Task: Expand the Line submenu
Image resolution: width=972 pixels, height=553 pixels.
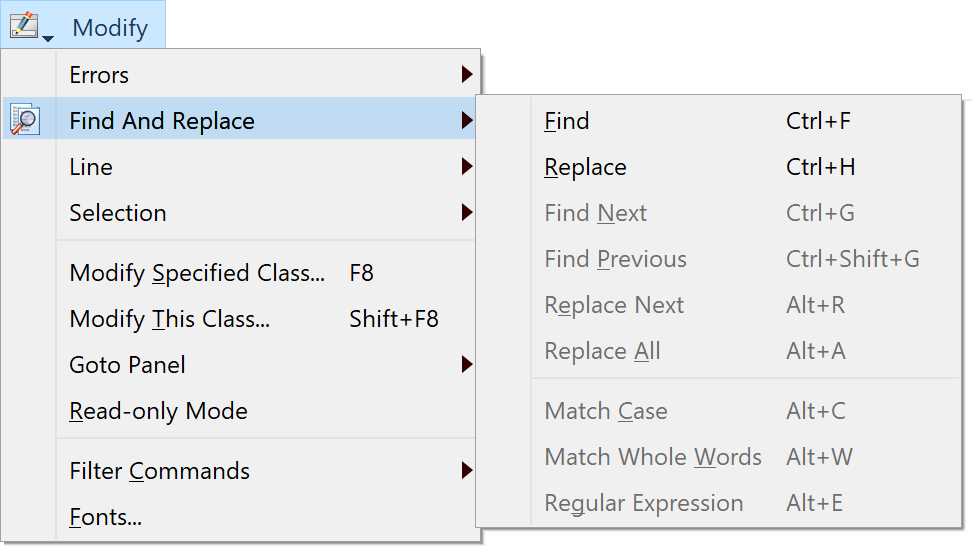Action: [268, 167]
